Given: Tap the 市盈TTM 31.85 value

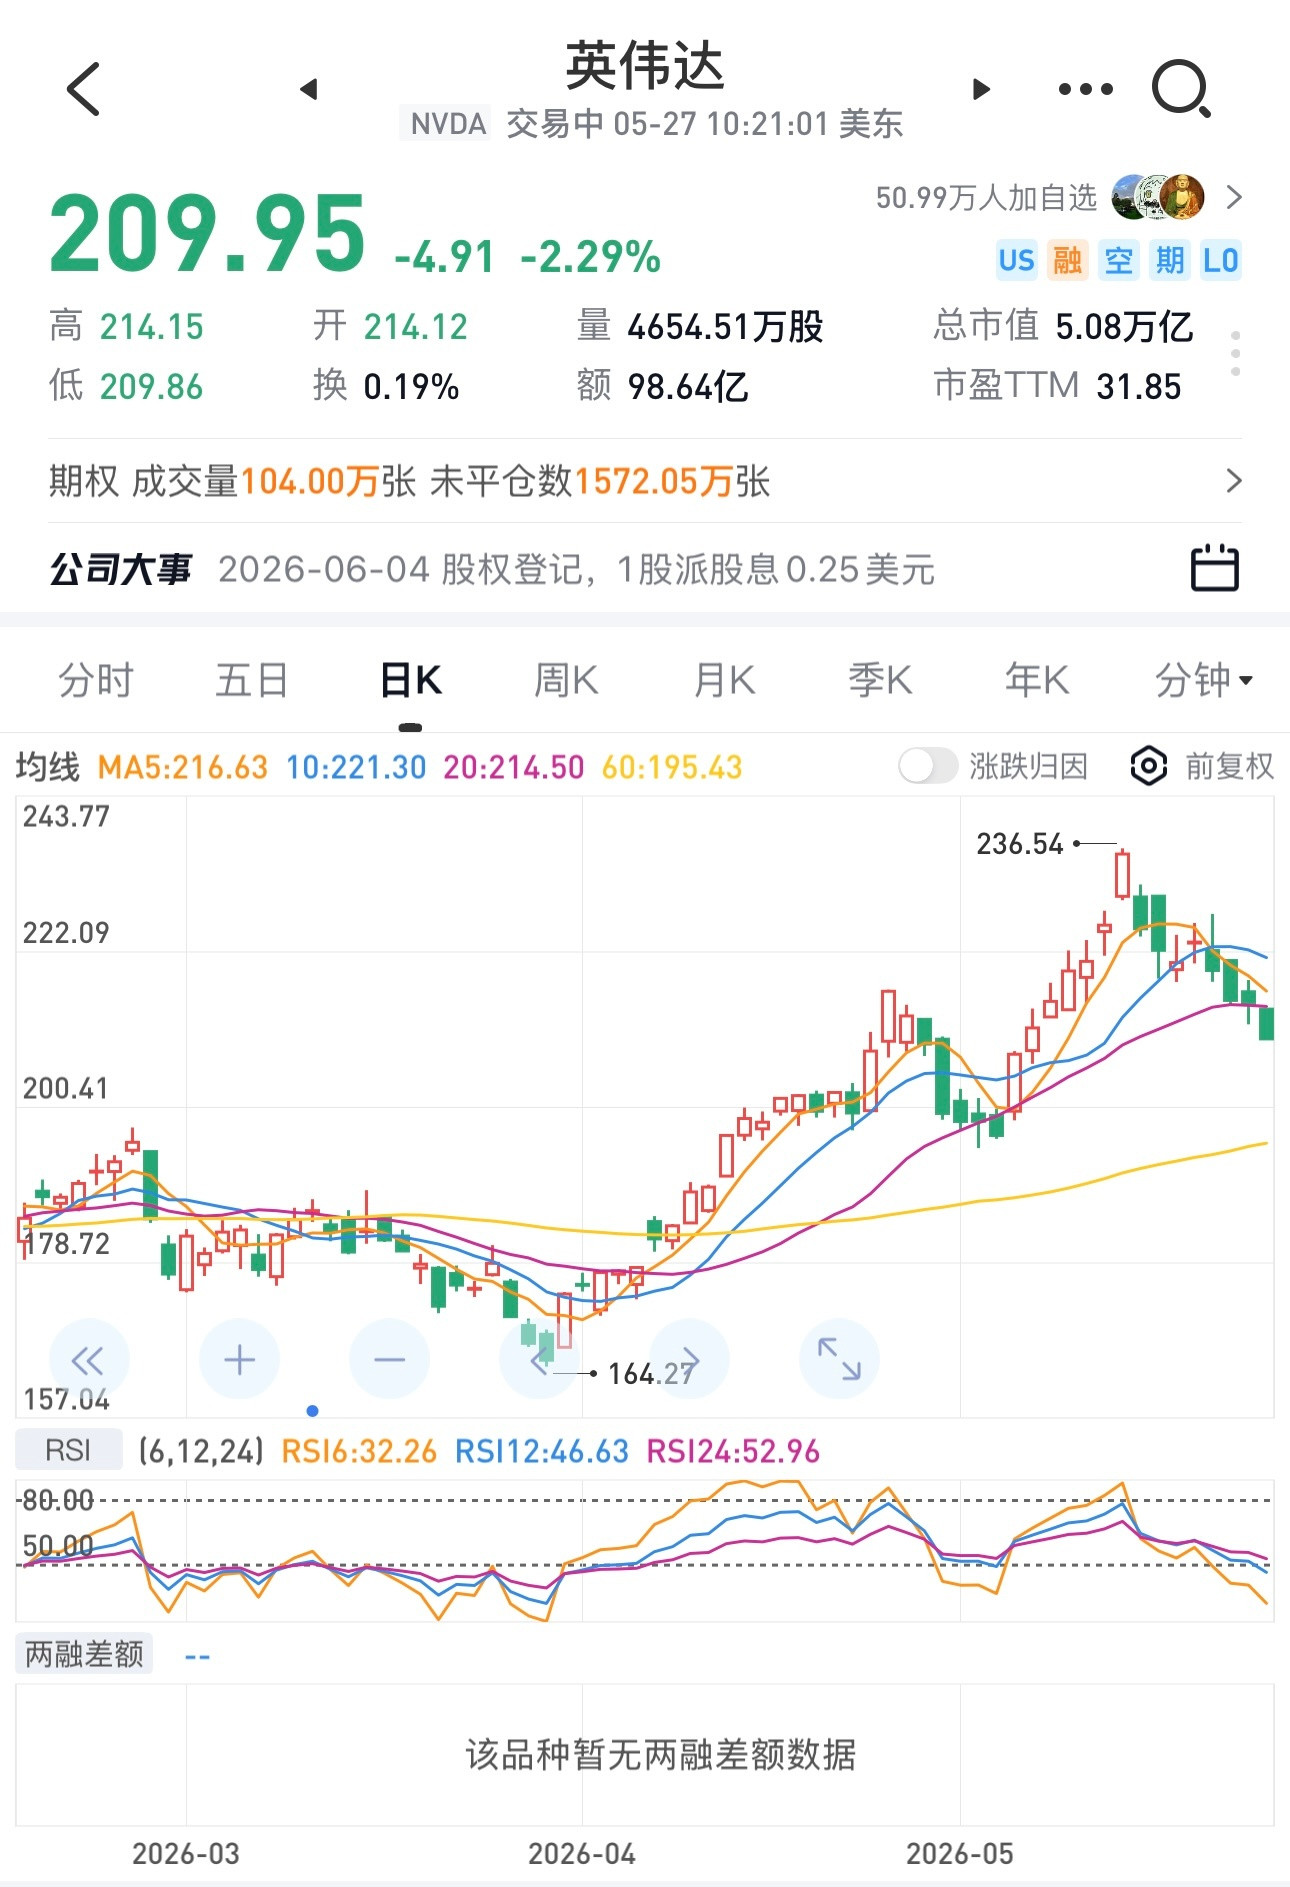Looking at the screenshot, I should [x=1057, y=386].
